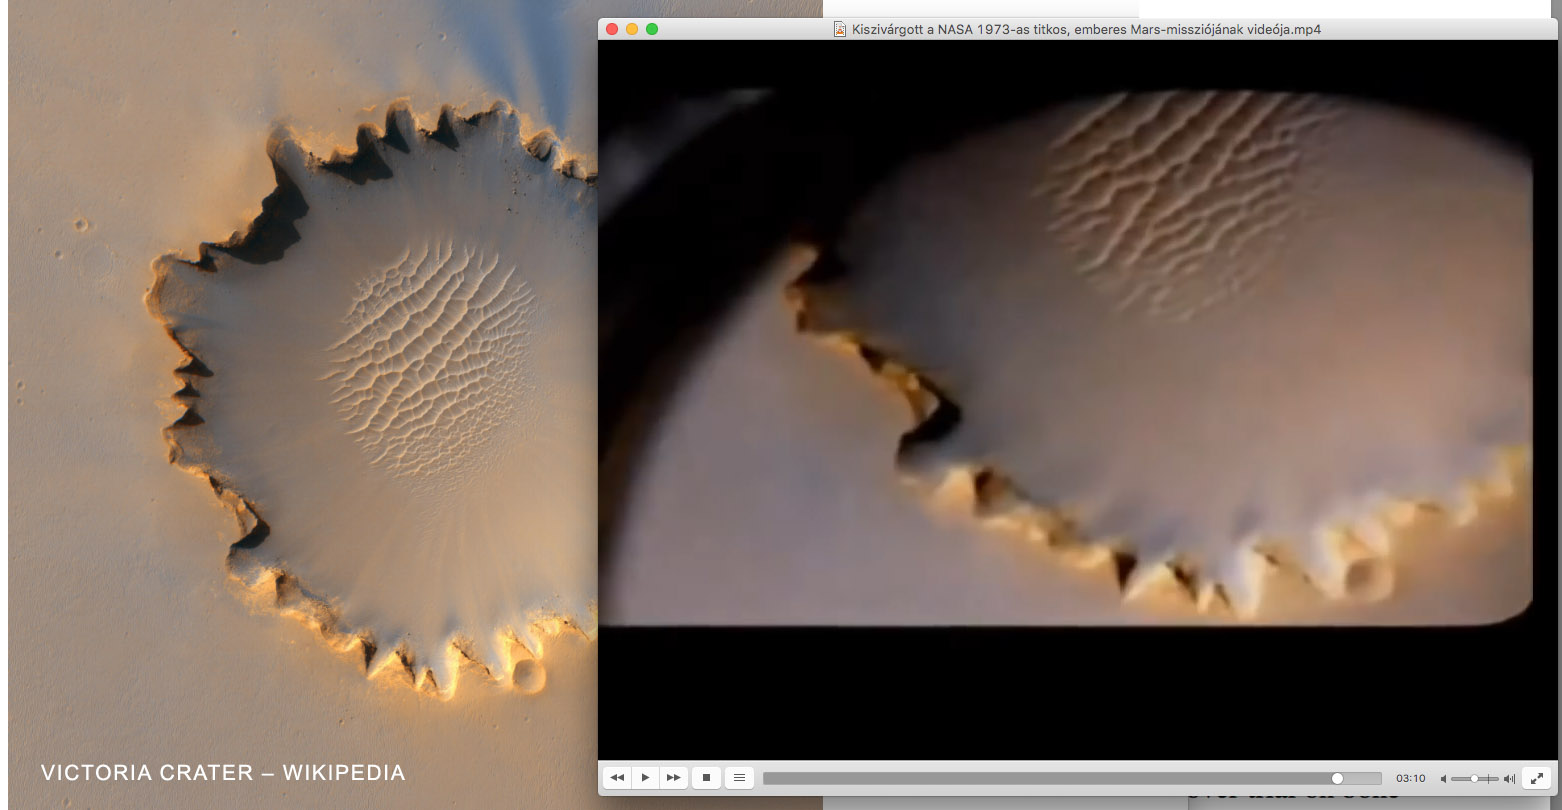Enter fullscreen mode with the arrows icon
This screenshot has height=810, width=1562.
click(x=1537, y=777)
